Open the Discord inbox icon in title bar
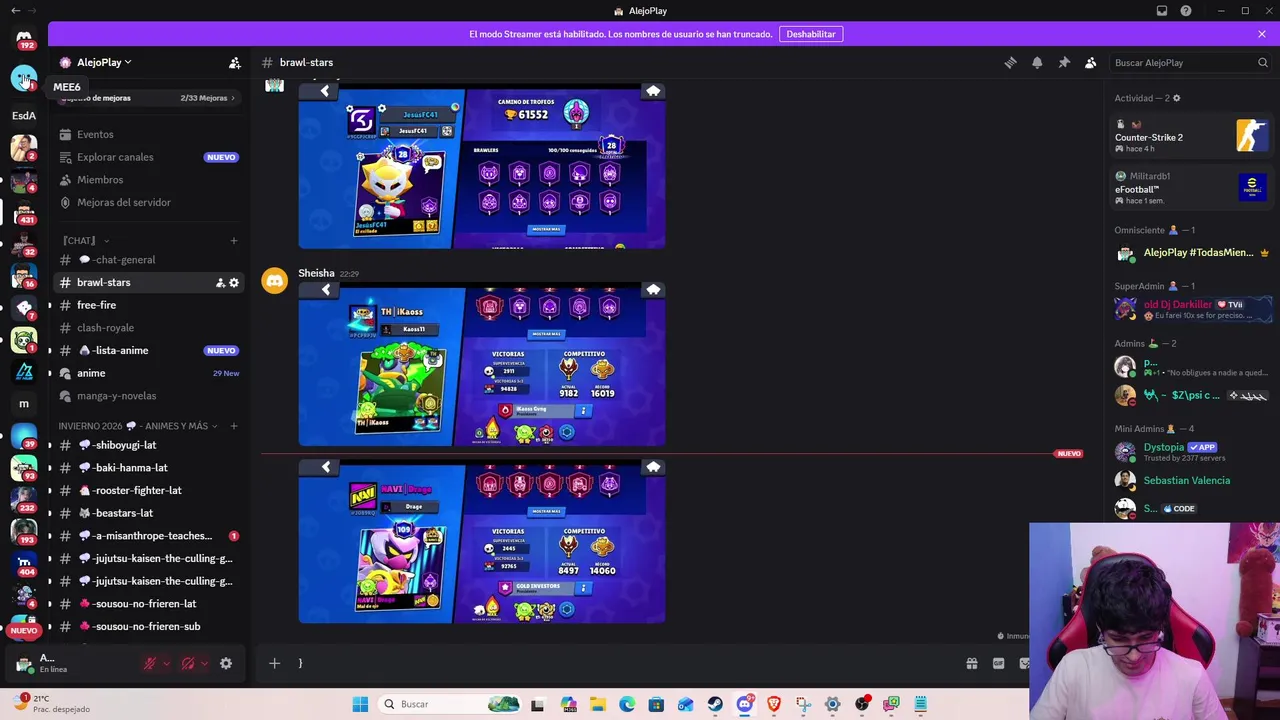 (x=1162, y=11)
